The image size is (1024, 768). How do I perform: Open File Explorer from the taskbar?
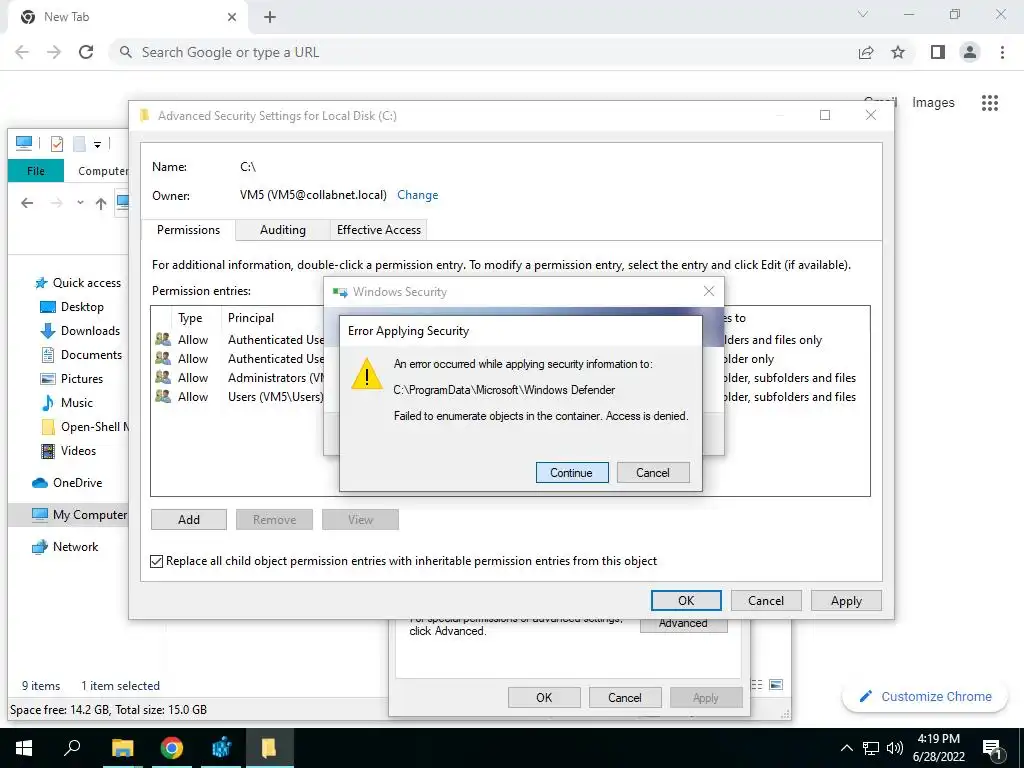(x=122, y=748)
